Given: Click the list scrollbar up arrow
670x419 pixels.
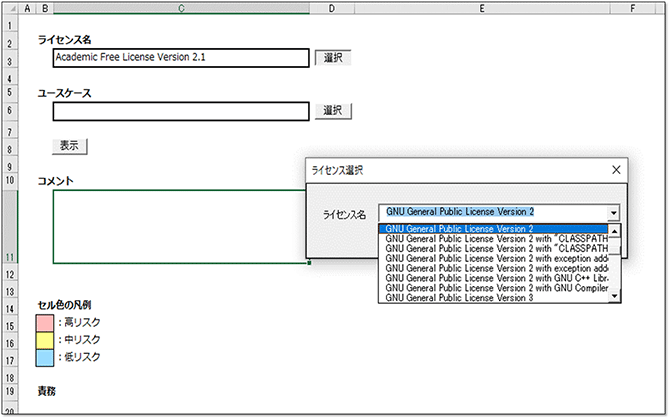Looking at the screenshot, I should pos(614,230).
